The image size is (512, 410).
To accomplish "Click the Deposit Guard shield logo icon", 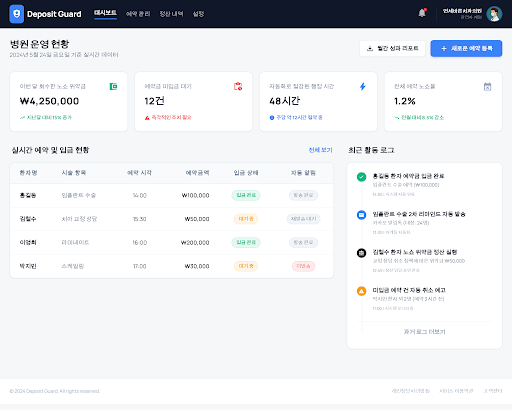I will coord(16,14).
